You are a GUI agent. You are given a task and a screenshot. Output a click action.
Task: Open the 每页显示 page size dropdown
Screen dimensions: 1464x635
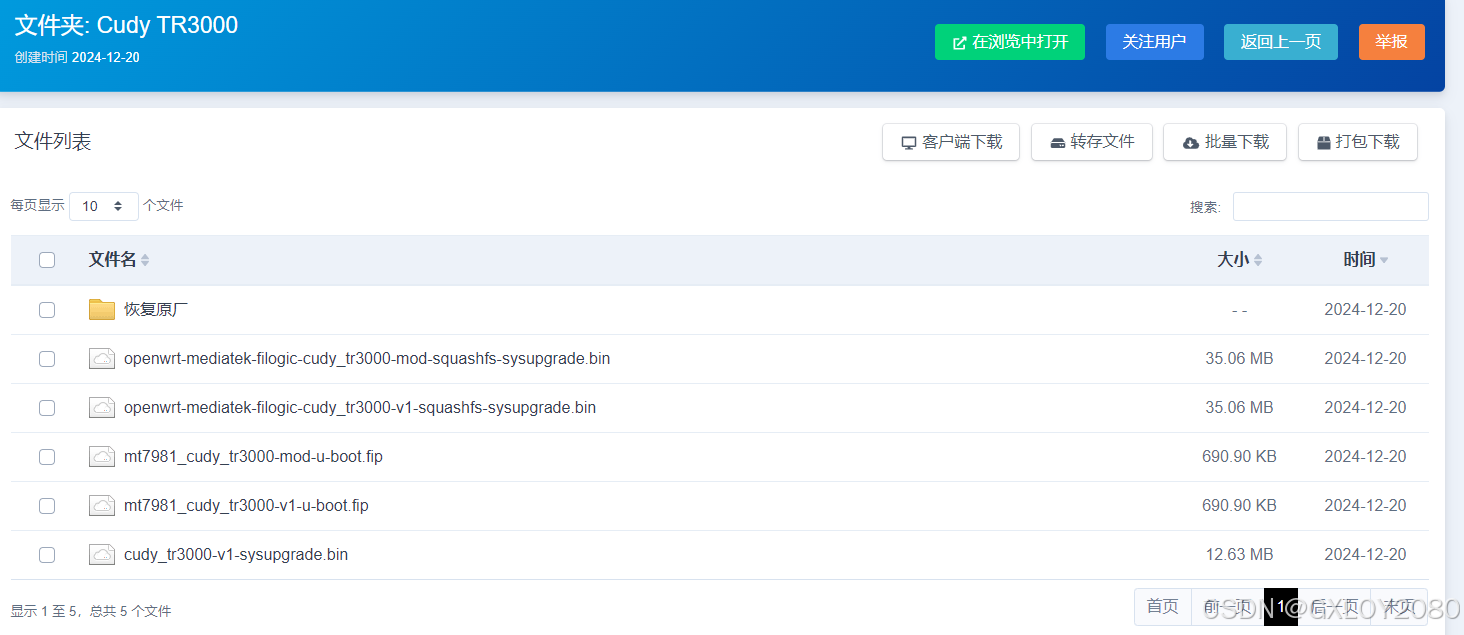coord(104,206)
